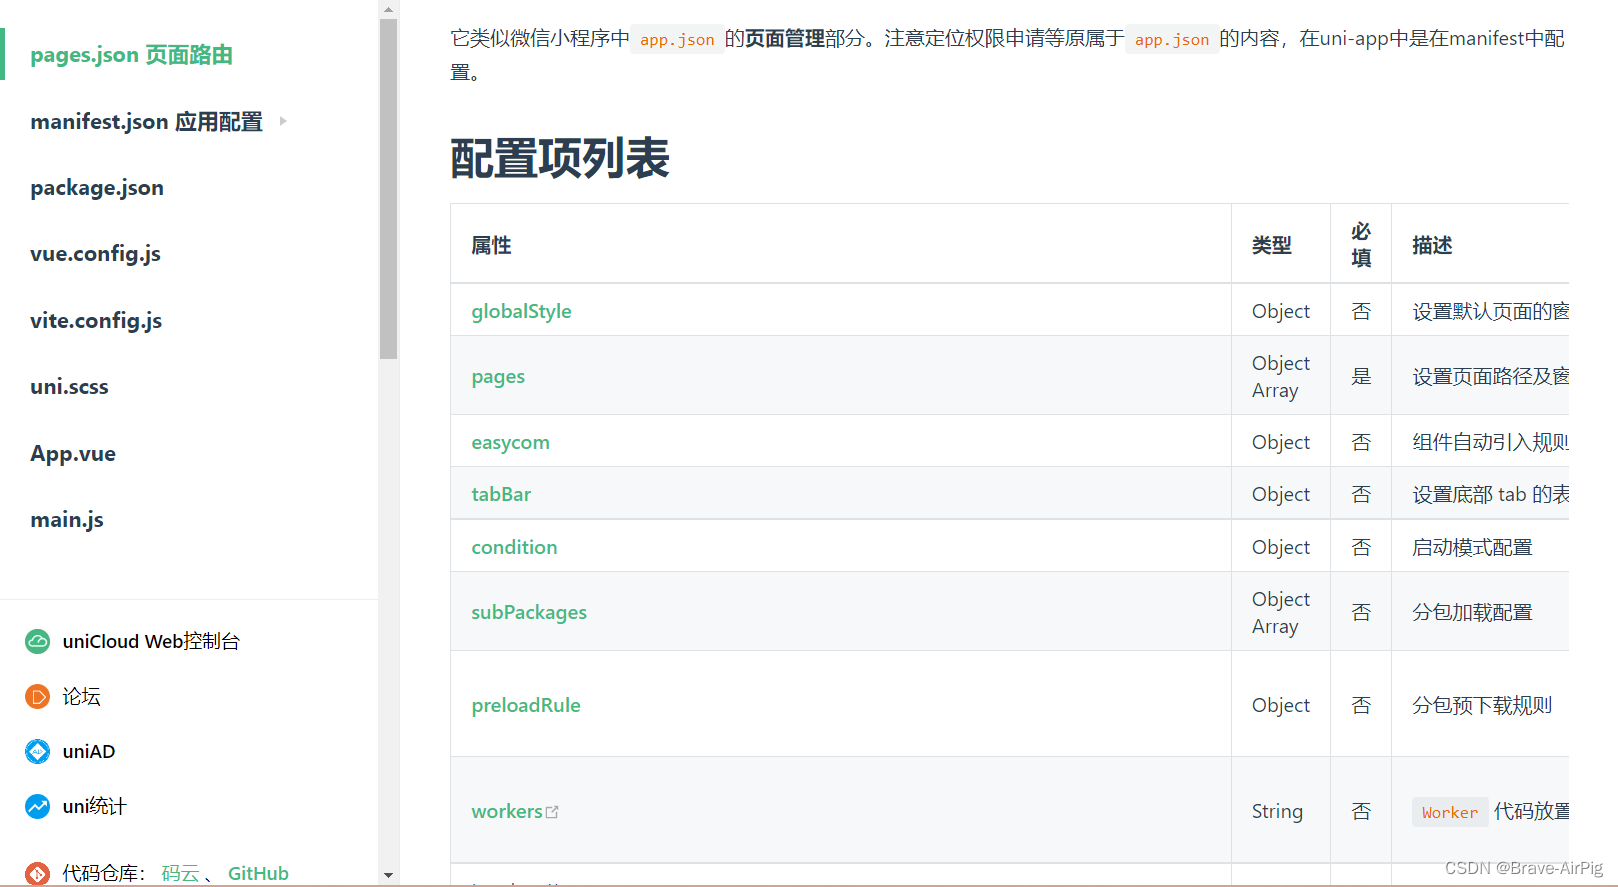Click Object type cell in globalStyle row
This screenshot has height=887, width=1618.
pos(1281,311)
